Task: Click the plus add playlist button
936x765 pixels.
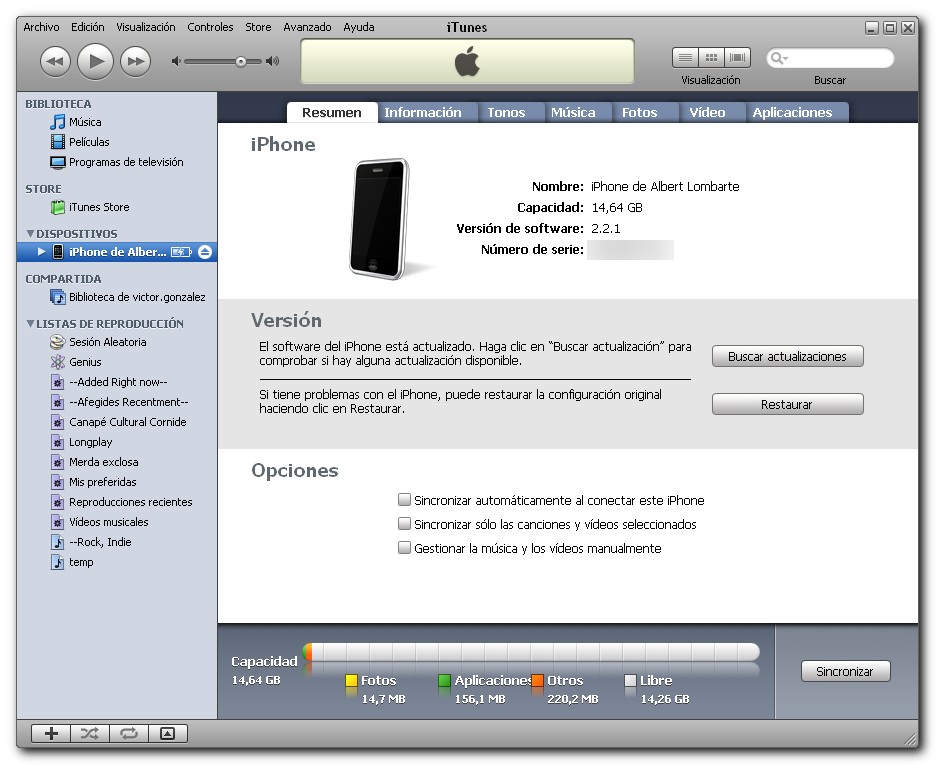Action: coord(51,733)
